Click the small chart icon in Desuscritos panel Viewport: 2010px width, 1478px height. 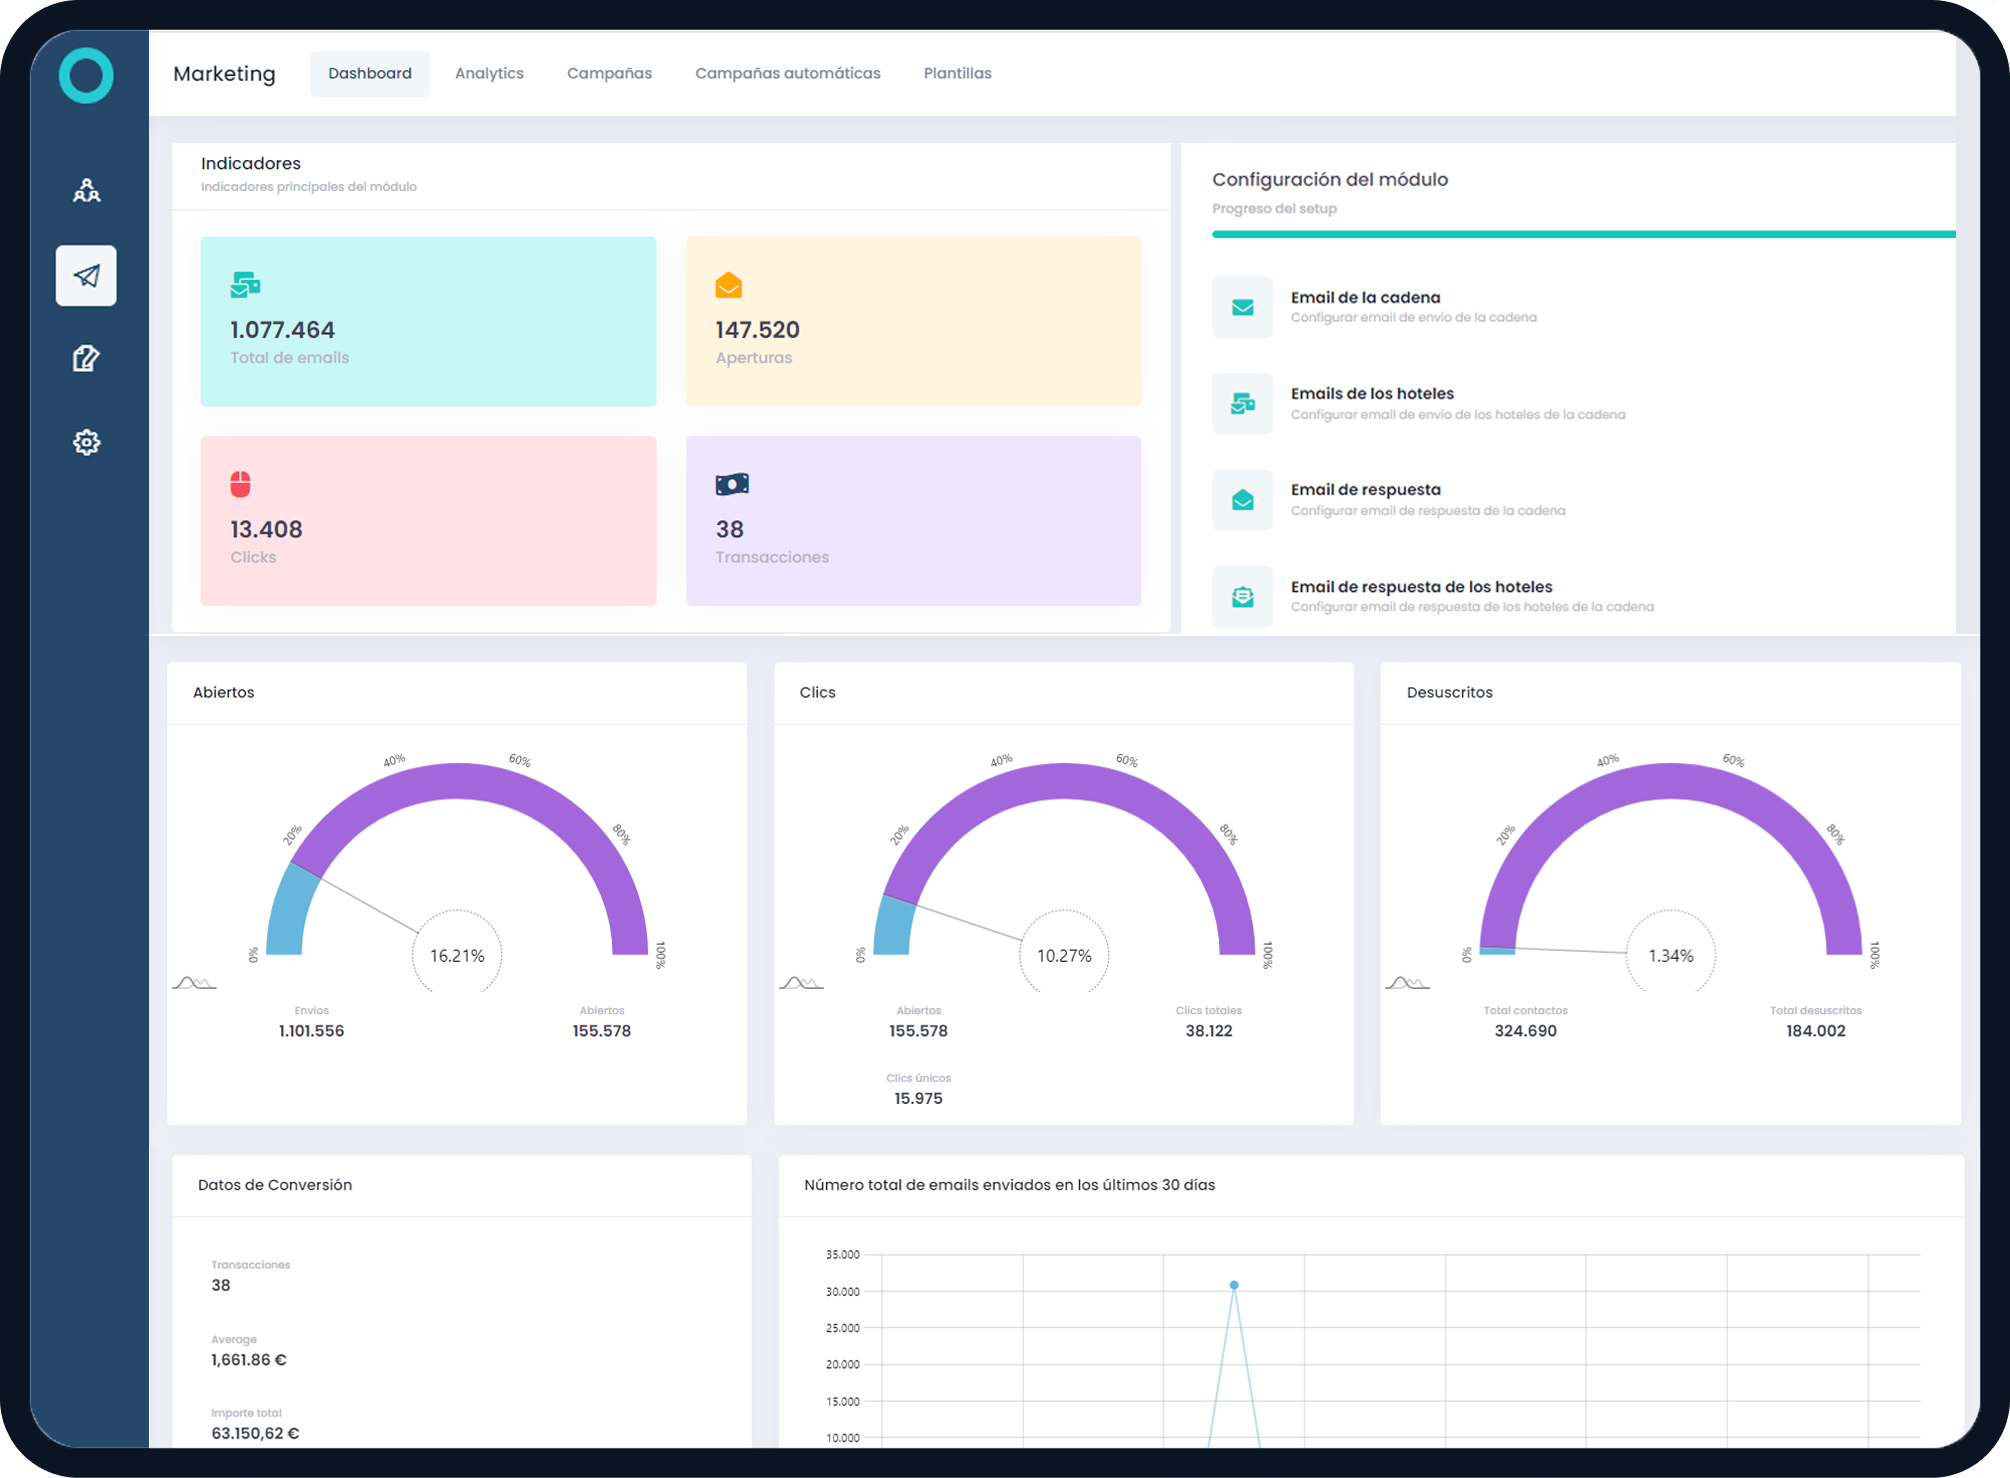point(1407,984)
